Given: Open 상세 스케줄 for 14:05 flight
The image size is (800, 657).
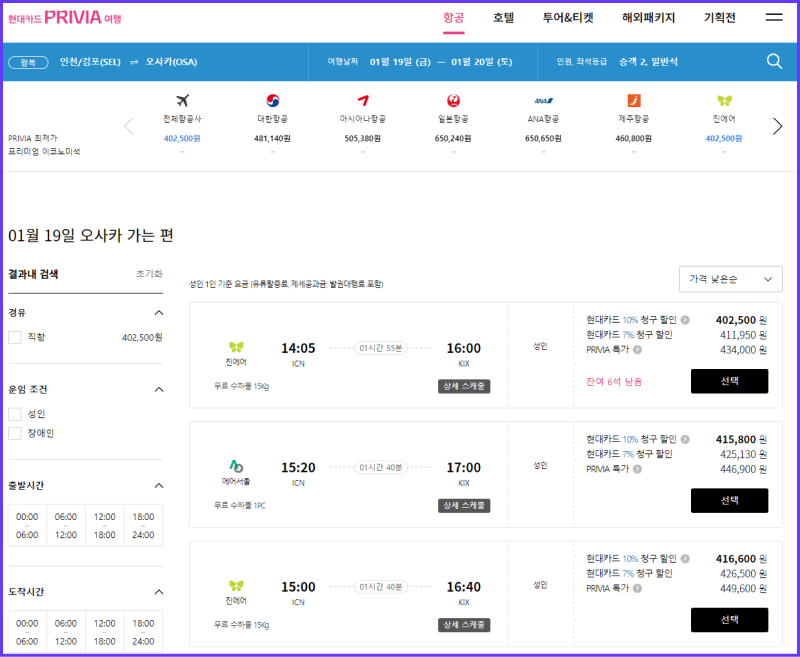Looking at the screenshot, I should point(464,386).
